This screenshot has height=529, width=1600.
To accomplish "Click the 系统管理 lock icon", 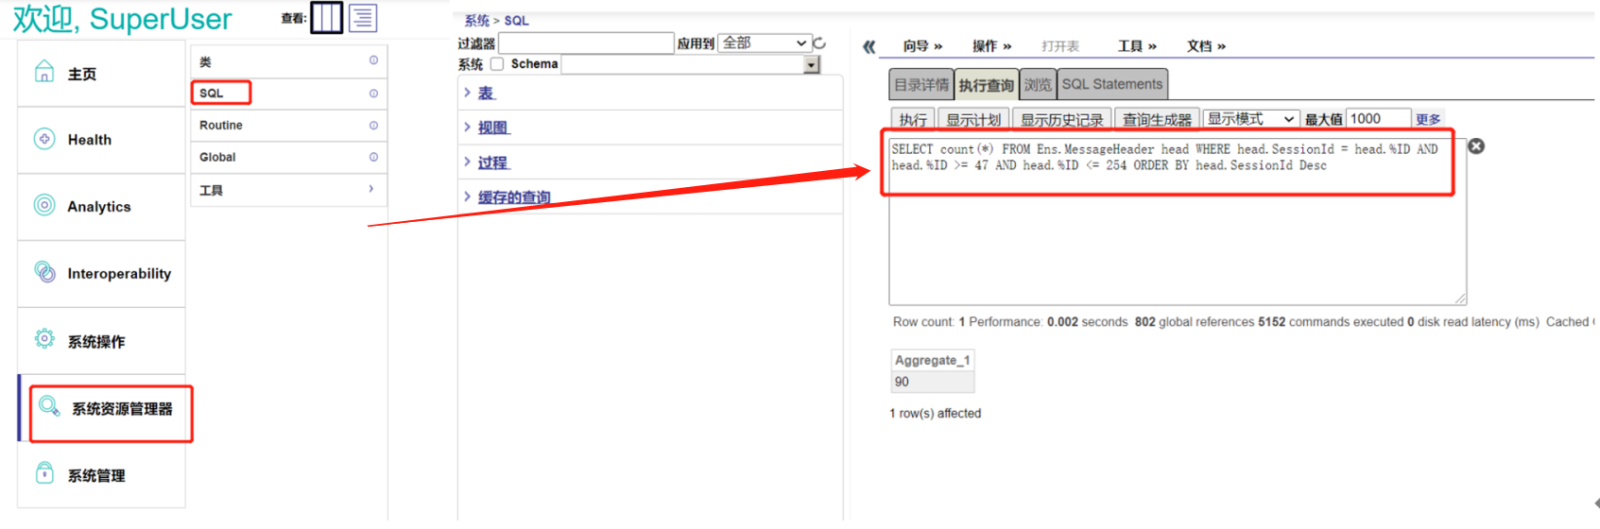I will click(44, 473).
